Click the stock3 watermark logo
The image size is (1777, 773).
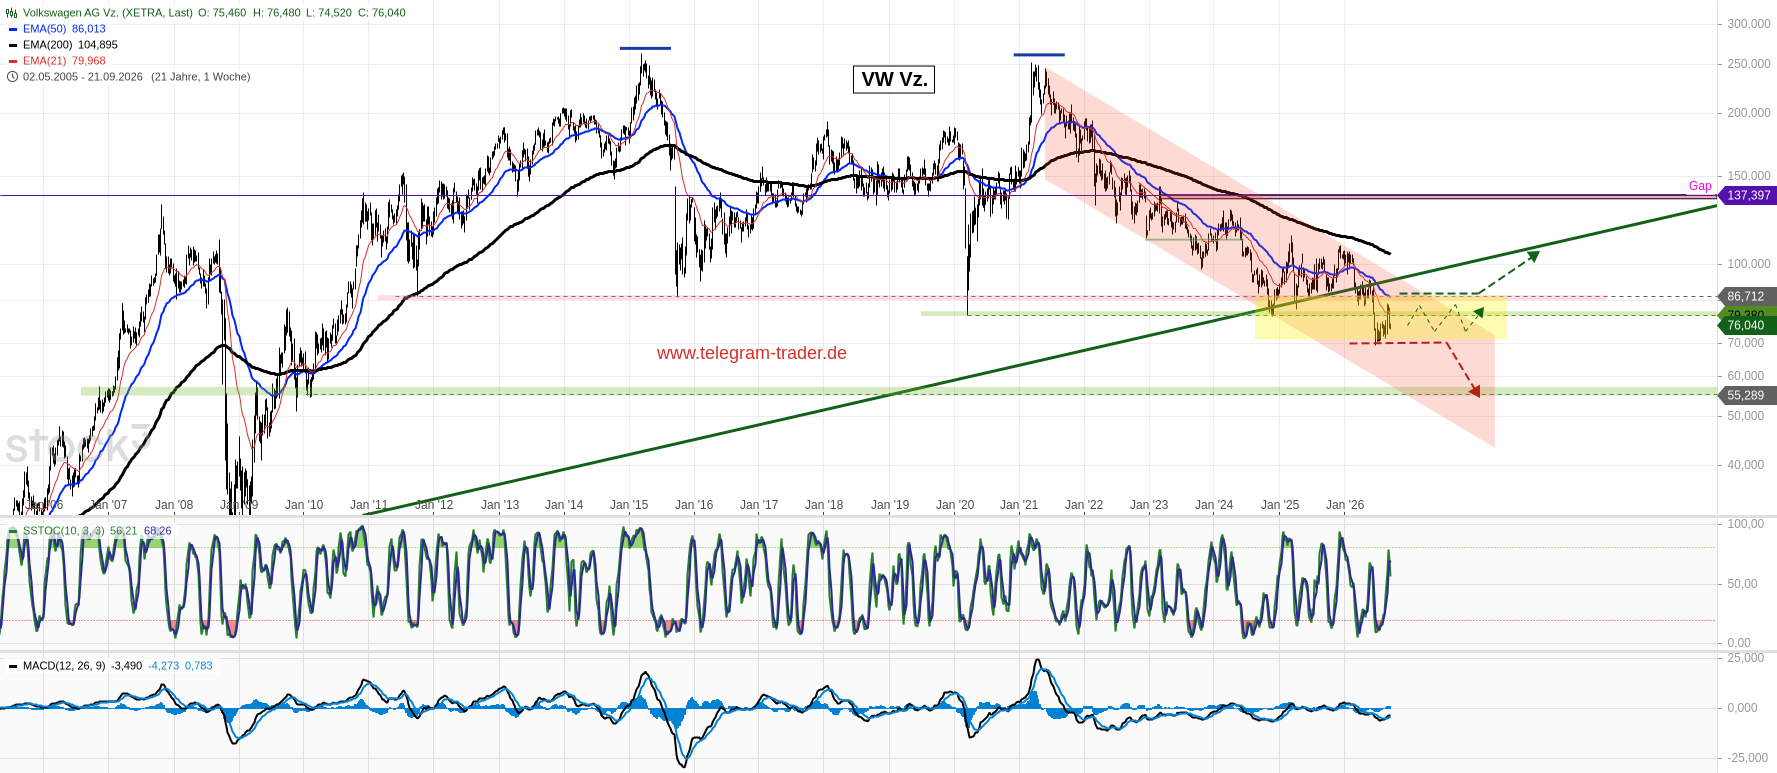coord(78,445)
